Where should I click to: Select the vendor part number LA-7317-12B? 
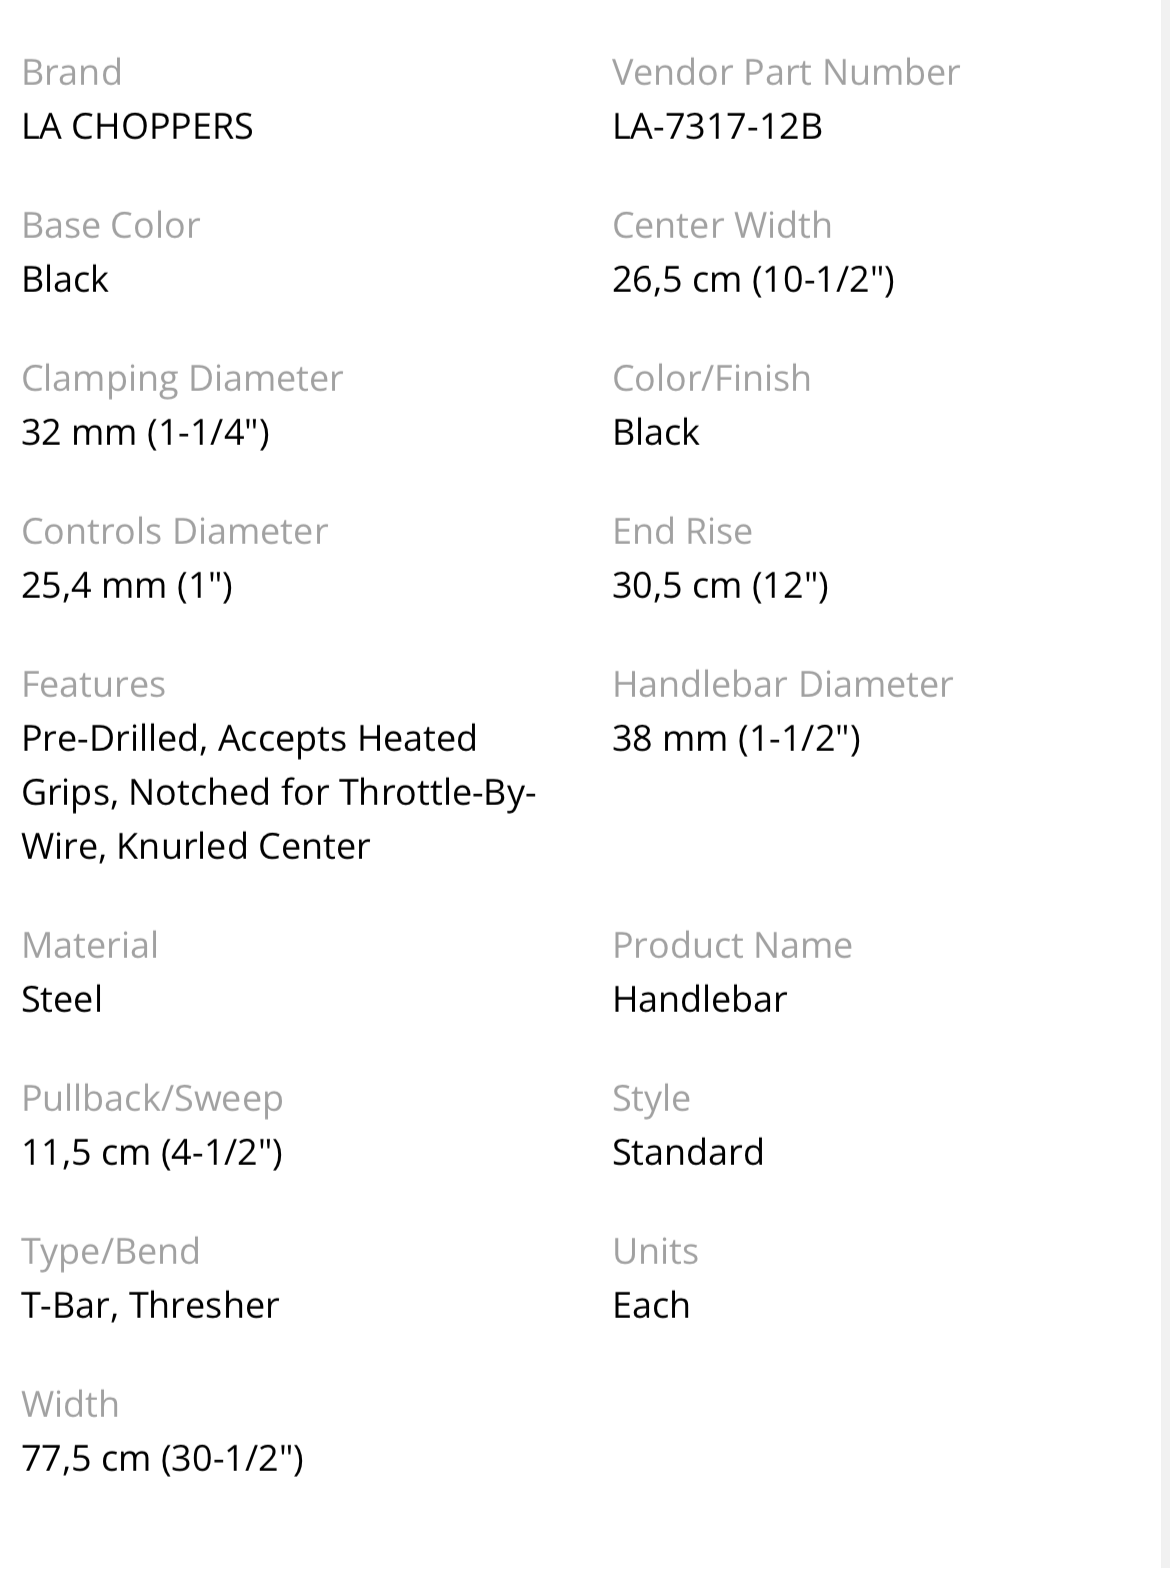point(717,126)
